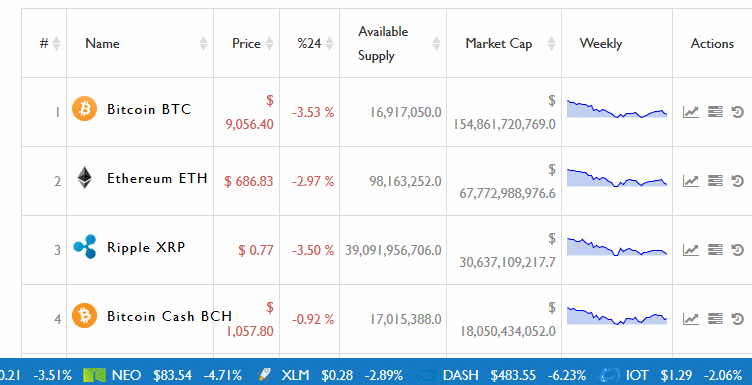The width and height of the screenshot is (752, 385).
Task: Click the -3.53 % change value
Action: click(313, 113)
